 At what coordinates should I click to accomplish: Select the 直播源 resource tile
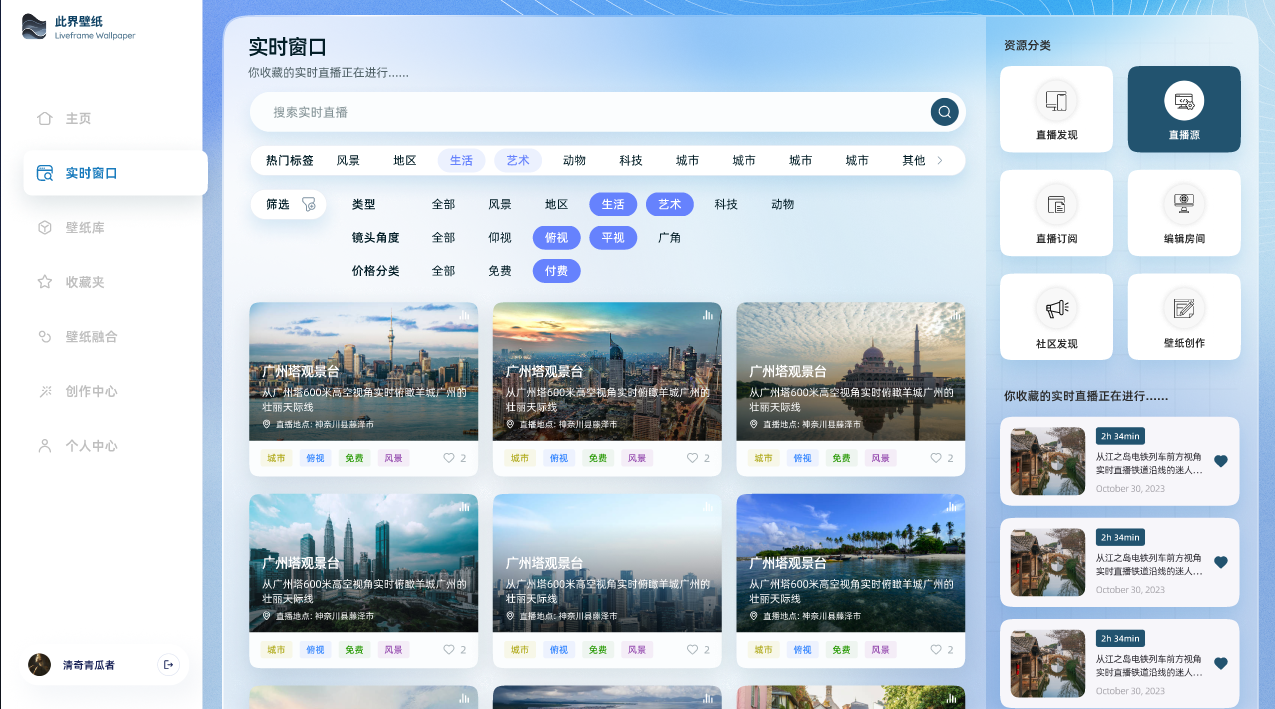(1184, 109)
